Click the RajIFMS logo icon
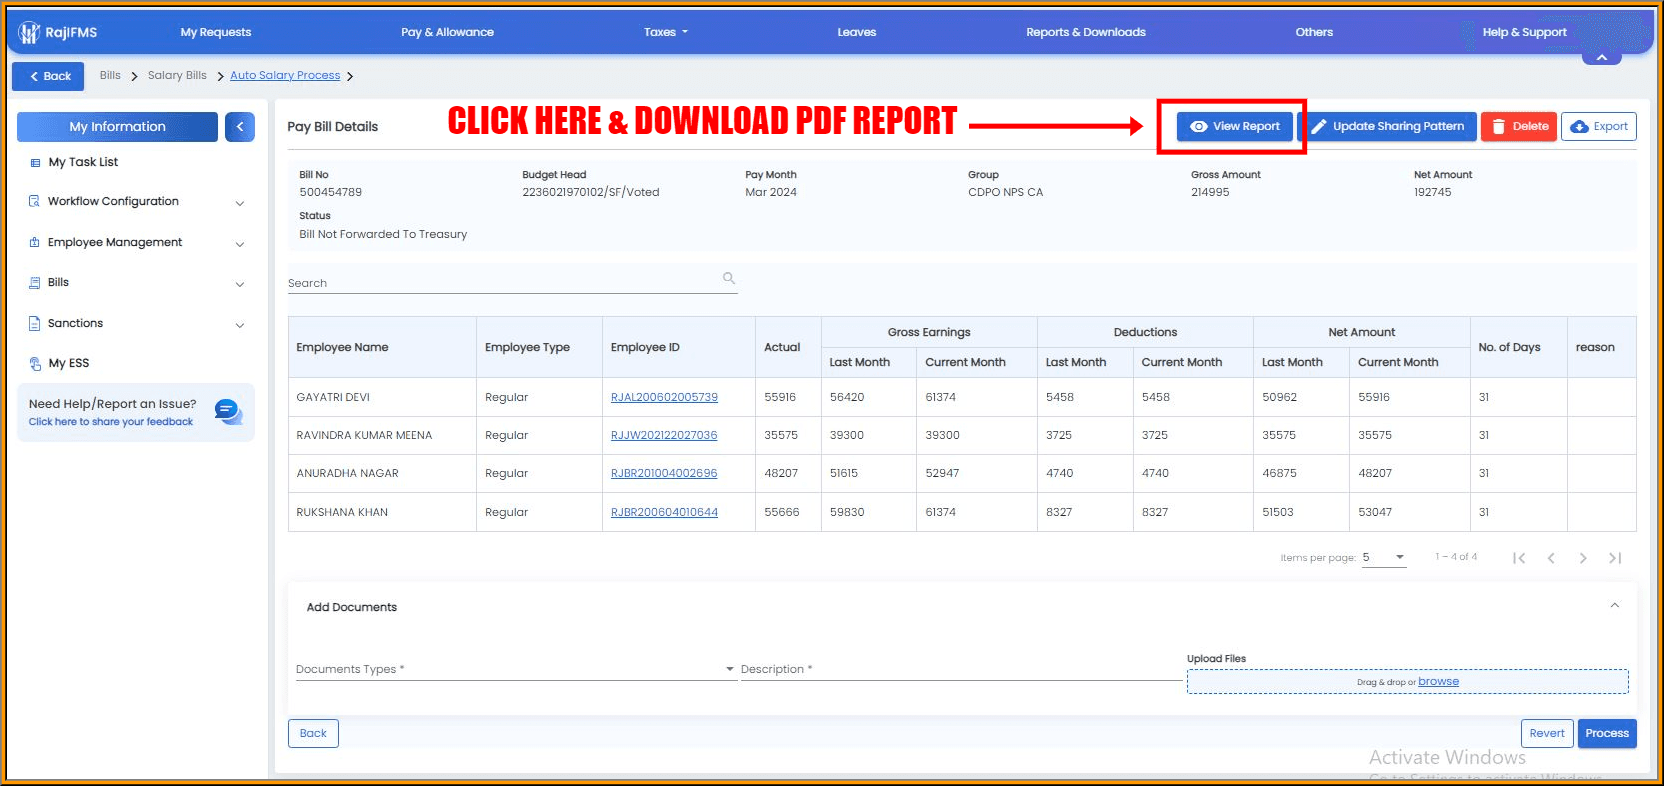The width and height of the screenshot is (1664, 786). pos(30,33)
